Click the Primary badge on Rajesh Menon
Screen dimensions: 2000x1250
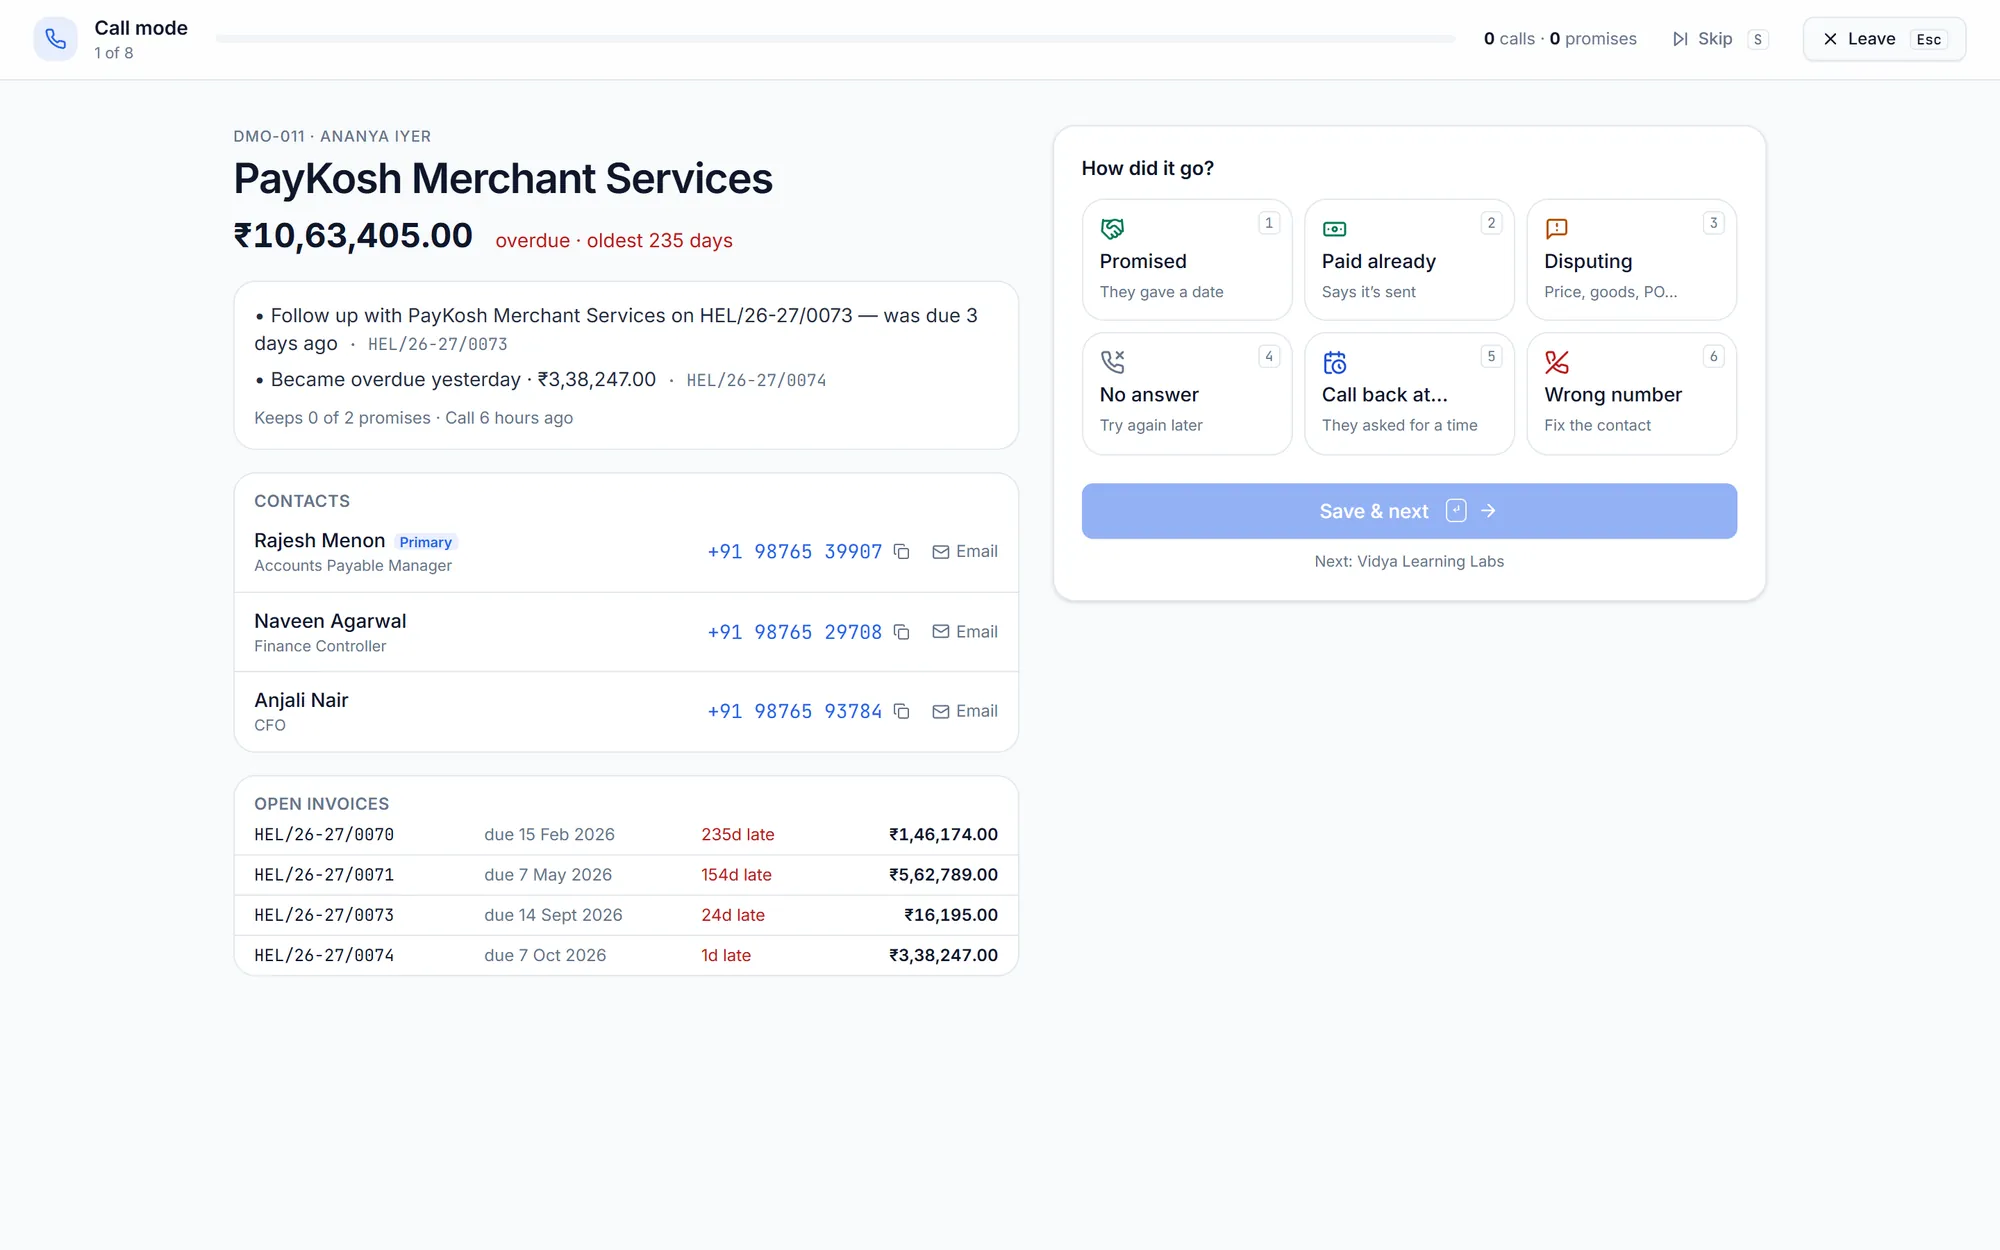425,542
